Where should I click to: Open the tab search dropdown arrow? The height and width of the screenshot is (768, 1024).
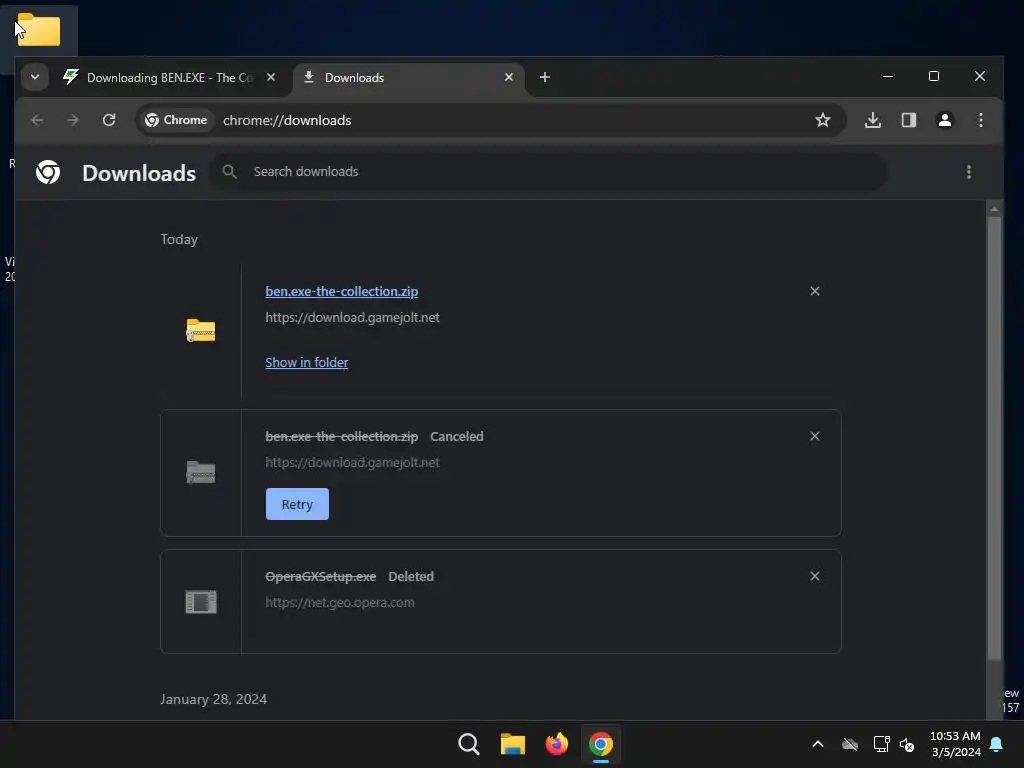(x=35, y=77)
